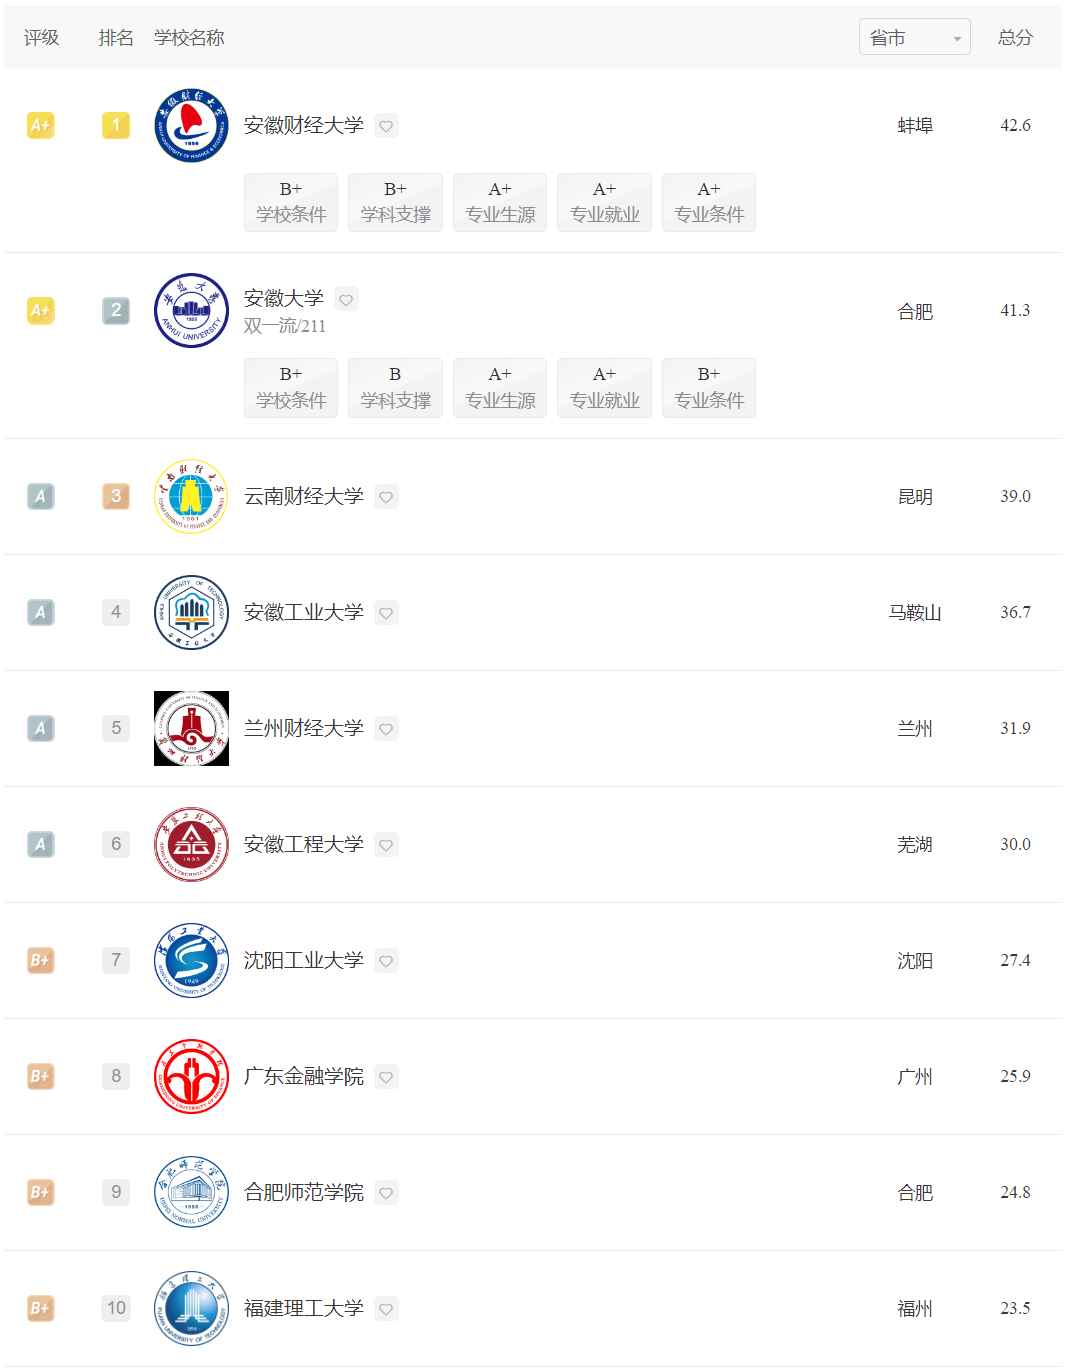Click the 安徽财经大学 school logo
The width and height of the screenshot is (1065, 1371).
click(x=191, y=125)
